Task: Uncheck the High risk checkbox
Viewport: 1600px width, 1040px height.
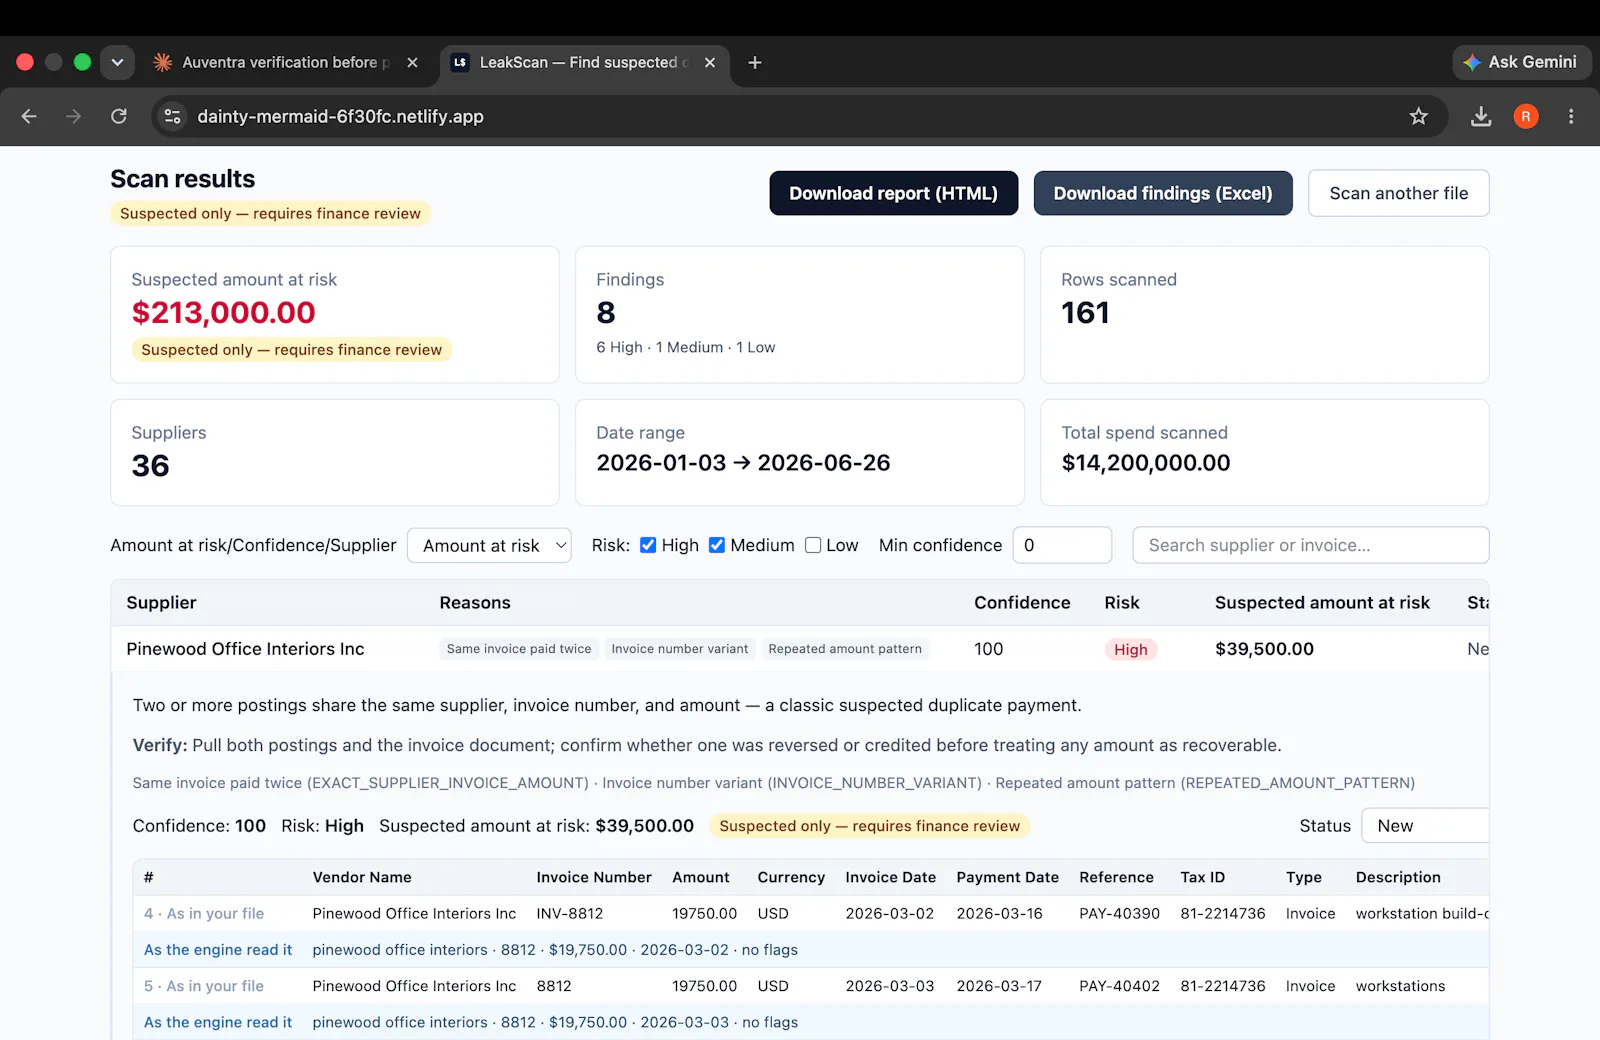Action: coord(648,545)
